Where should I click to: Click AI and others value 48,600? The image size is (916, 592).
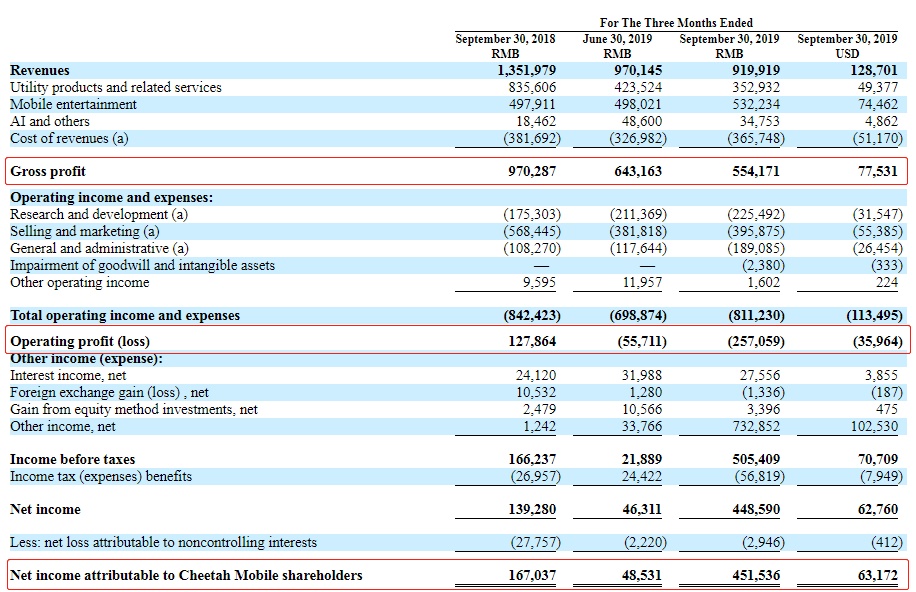coord(642,122)
